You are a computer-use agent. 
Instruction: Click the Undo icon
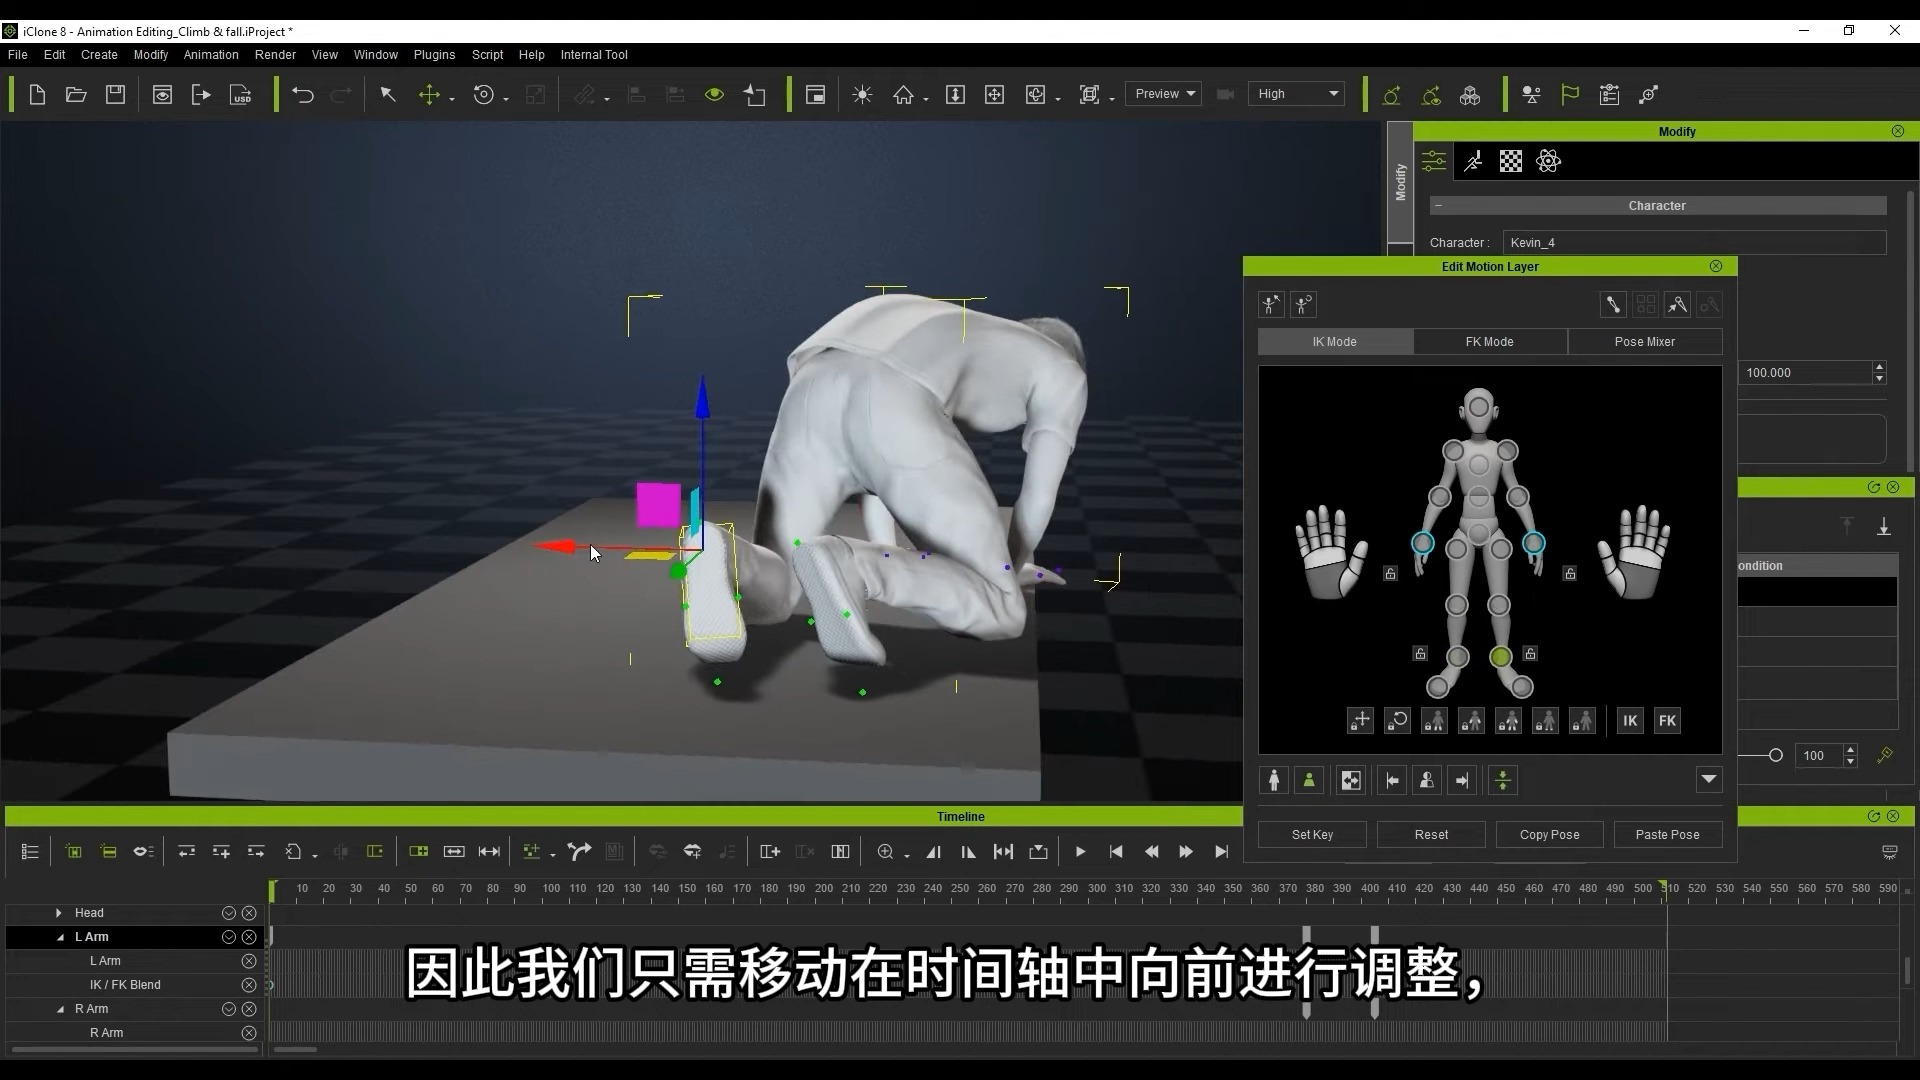[303, 94]
